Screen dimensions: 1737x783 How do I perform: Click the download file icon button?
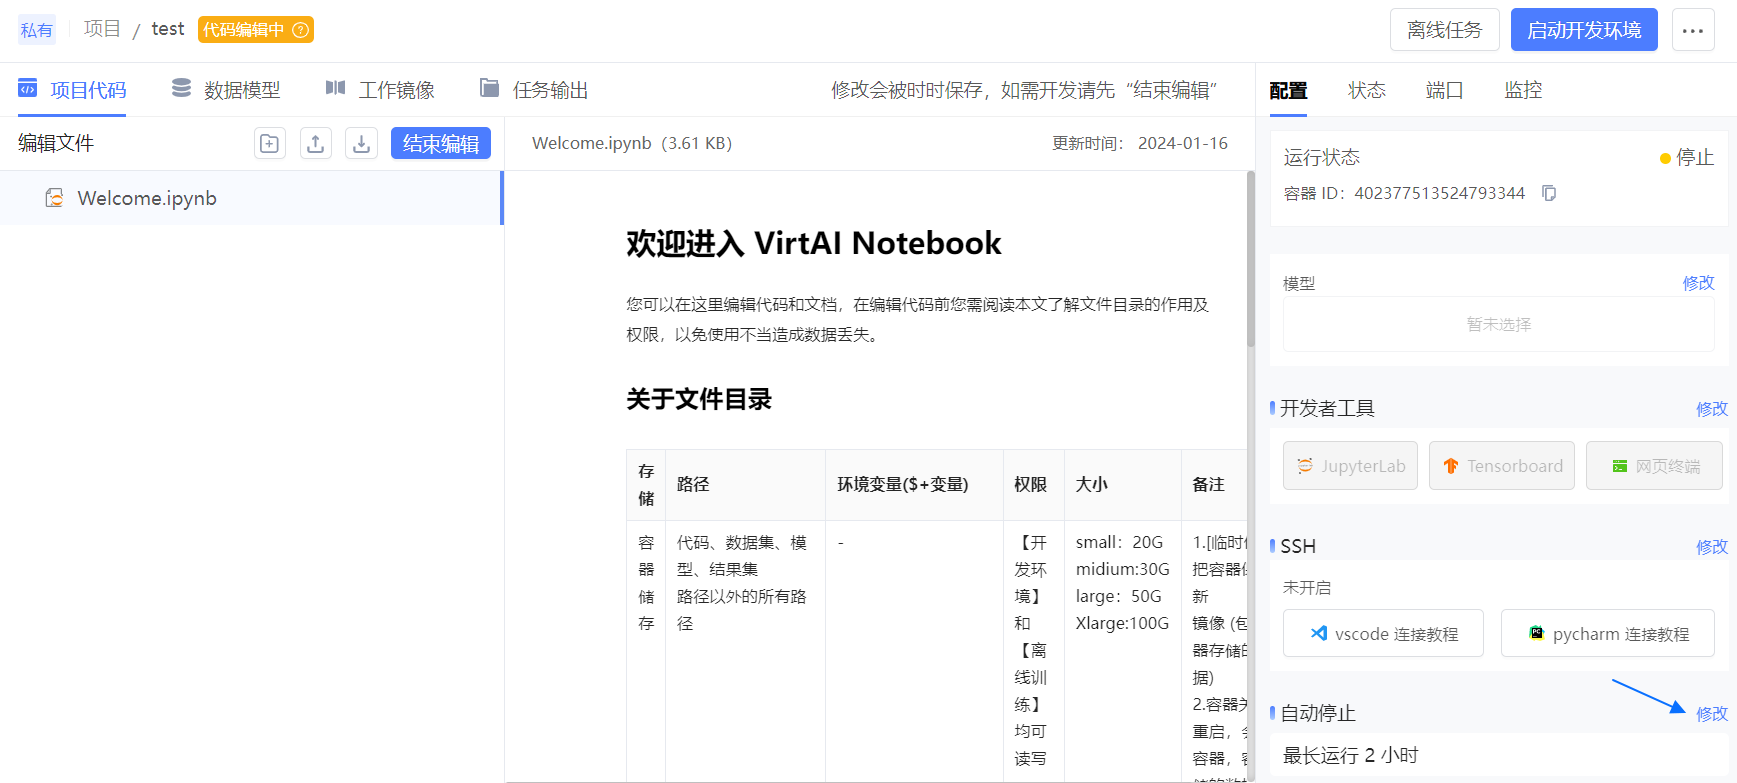361,143
